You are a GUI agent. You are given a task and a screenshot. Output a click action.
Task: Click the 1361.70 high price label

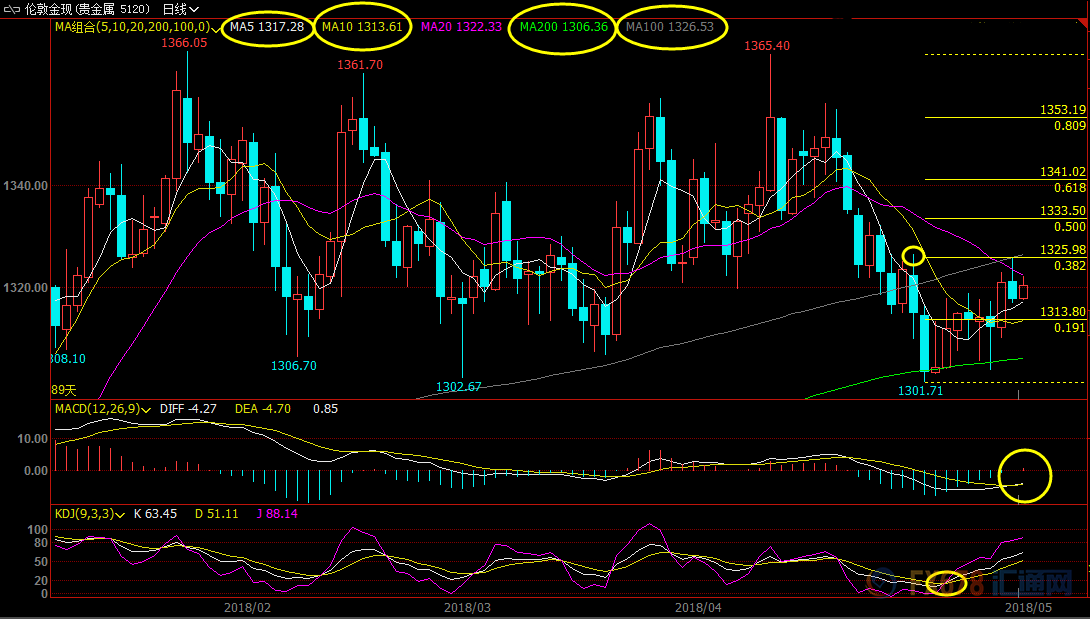pyautogui.click(x=360, y=65)
